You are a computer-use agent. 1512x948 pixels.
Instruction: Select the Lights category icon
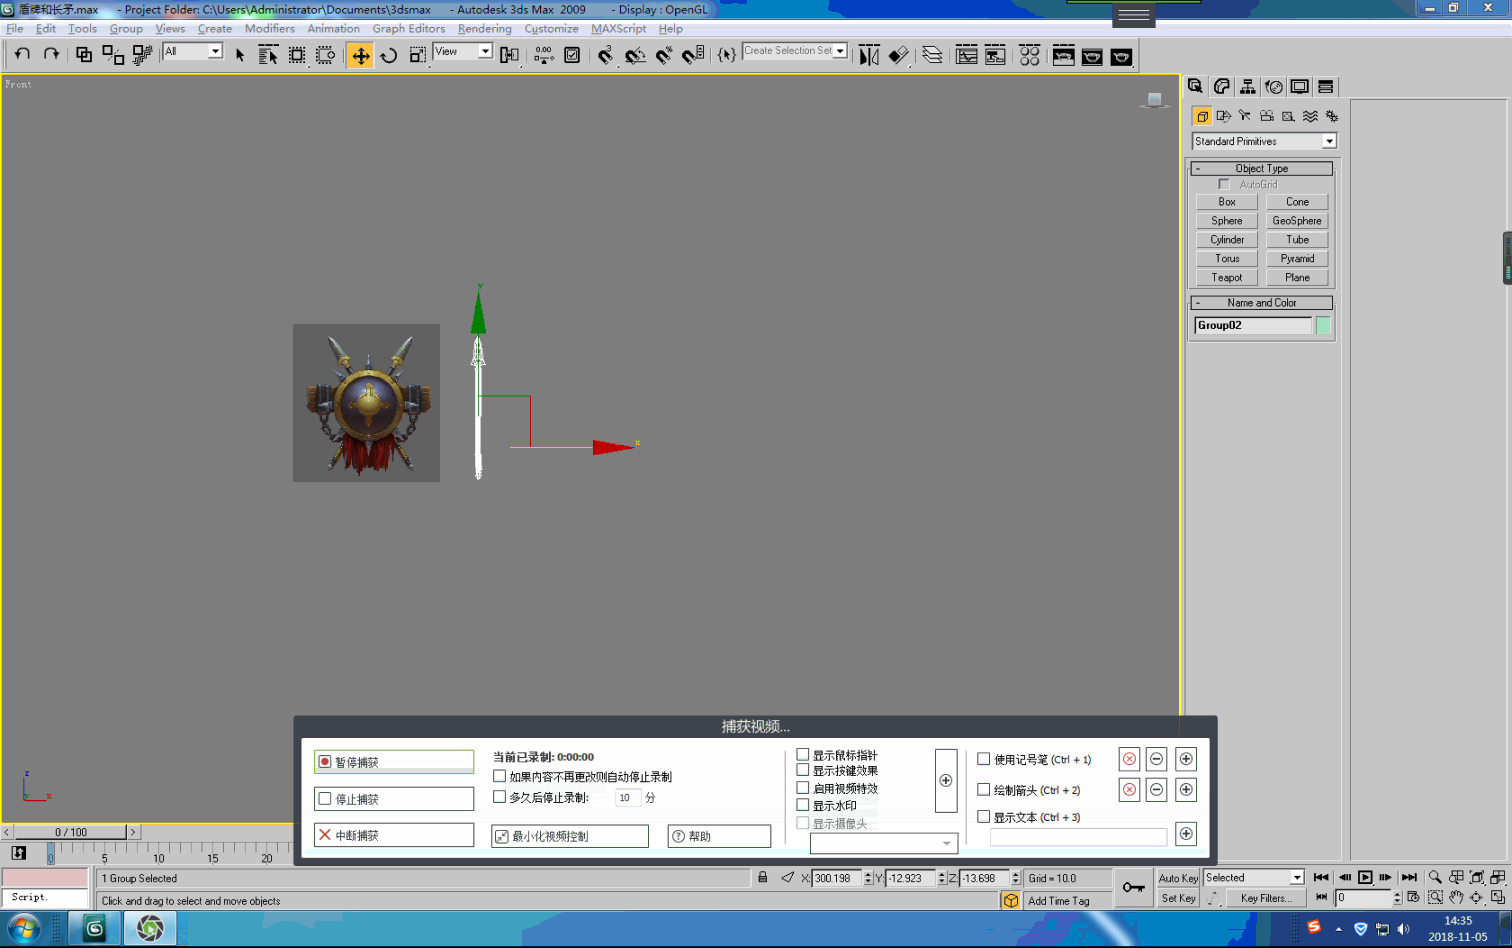(1244, 116)
